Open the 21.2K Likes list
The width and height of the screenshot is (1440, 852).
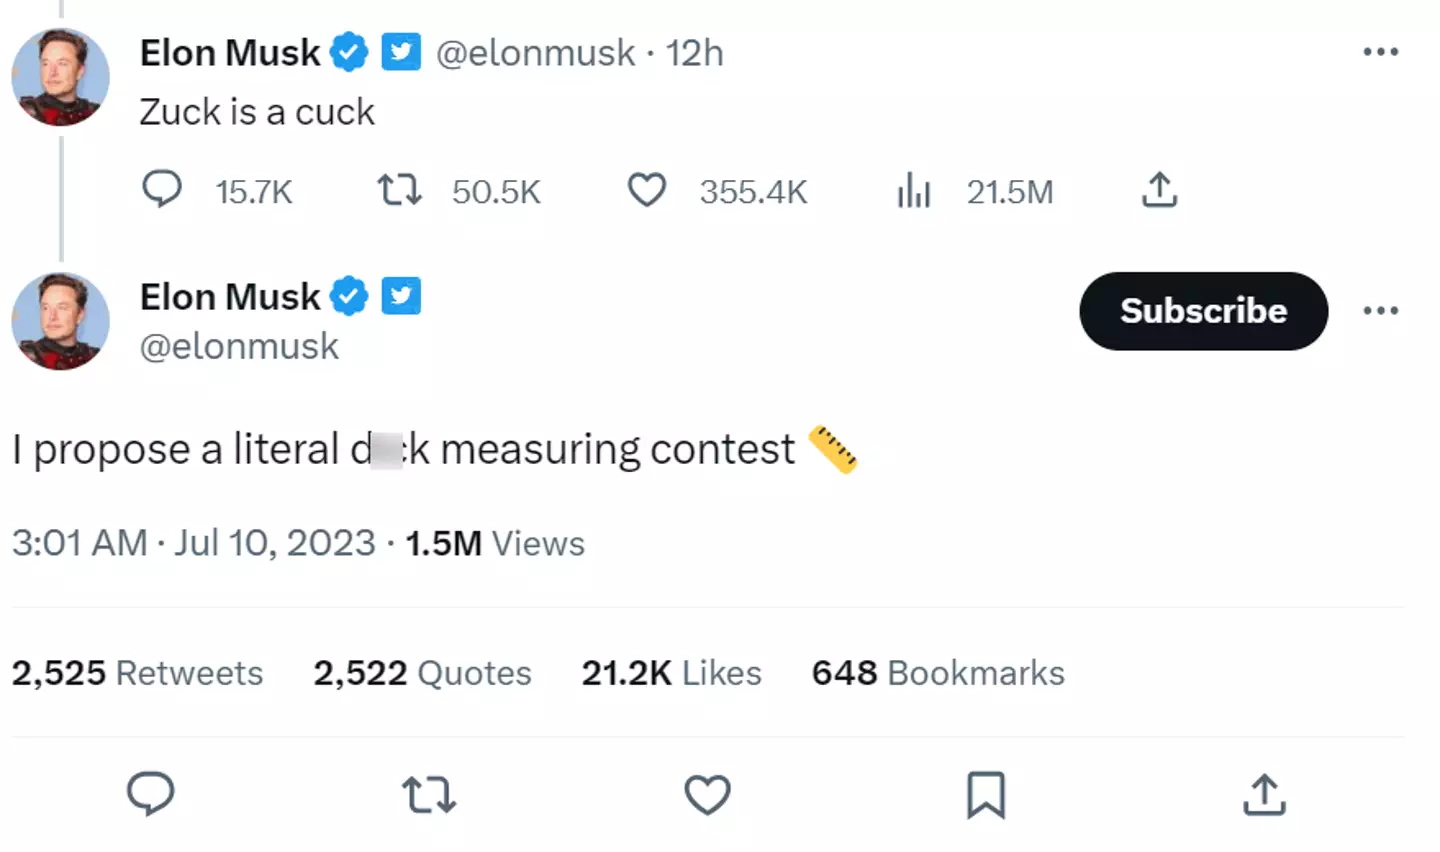tap(671, 673)
